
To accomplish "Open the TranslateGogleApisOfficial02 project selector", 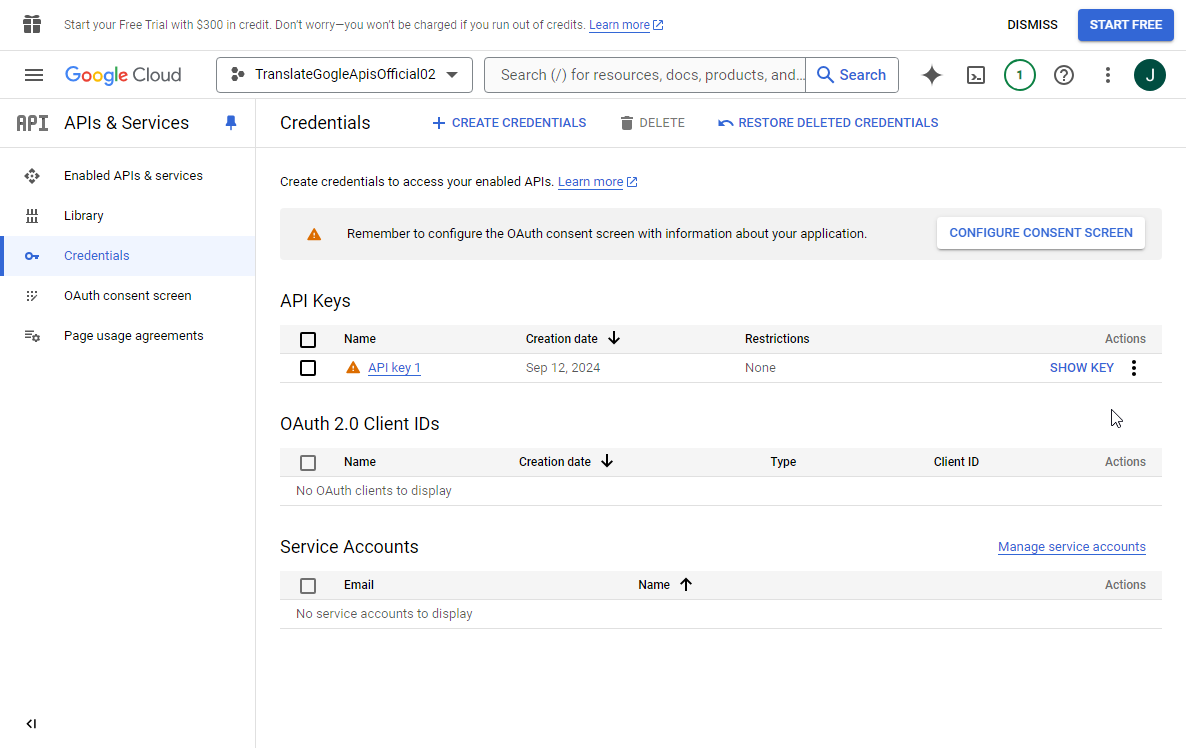I will click(344, 75).
